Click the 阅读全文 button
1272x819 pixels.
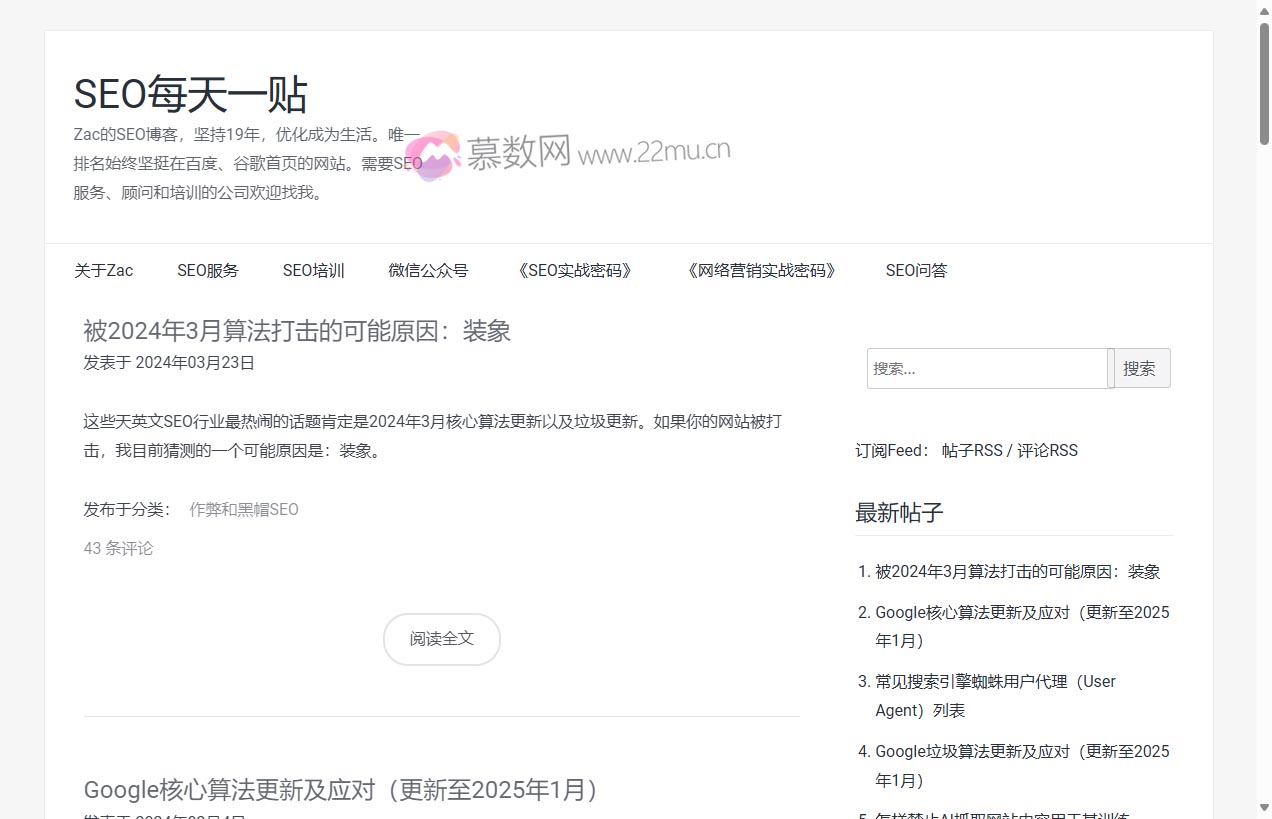[x=441, y=639]
